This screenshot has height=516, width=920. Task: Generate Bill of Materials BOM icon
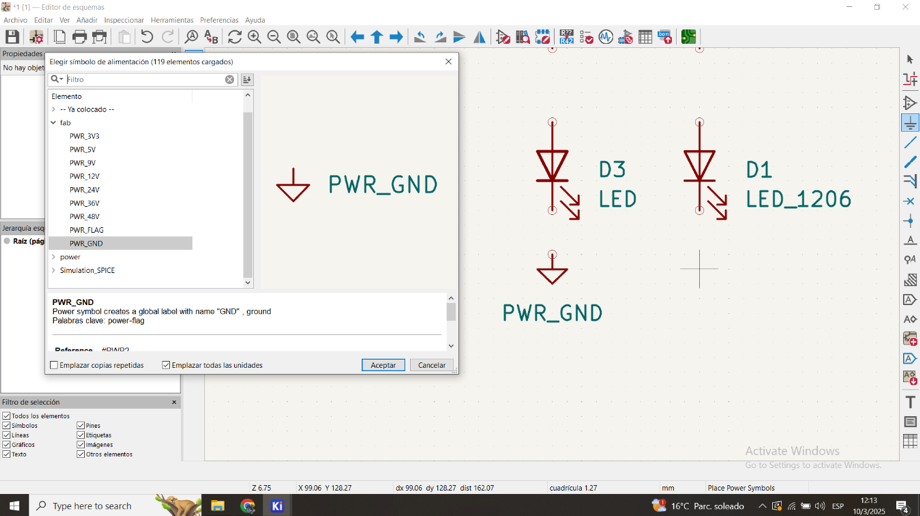pos(665,37)
